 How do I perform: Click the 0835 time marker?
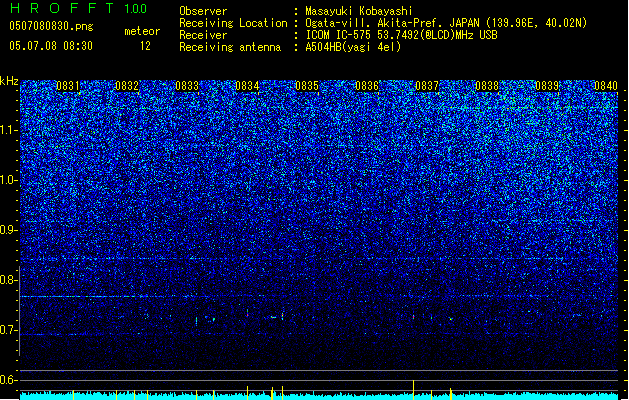[306, 86]
